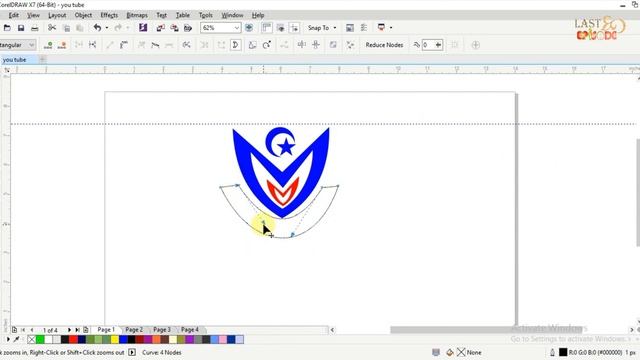Open the View menu

click(x=33, y=15)
